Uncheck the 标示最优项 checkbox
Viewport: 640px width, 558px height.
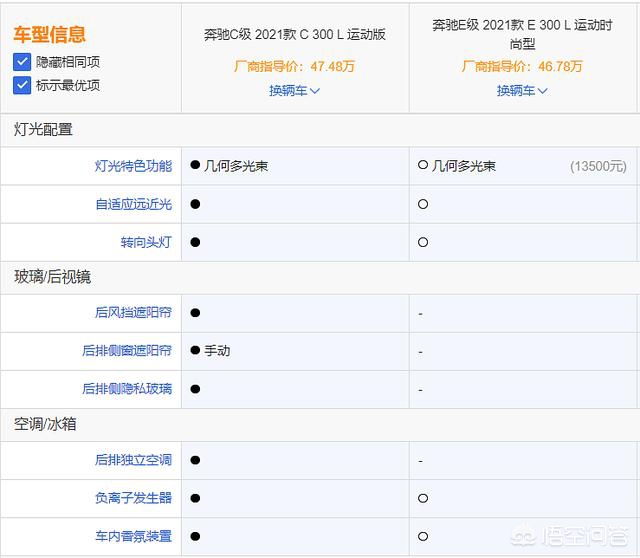[22, 85]
